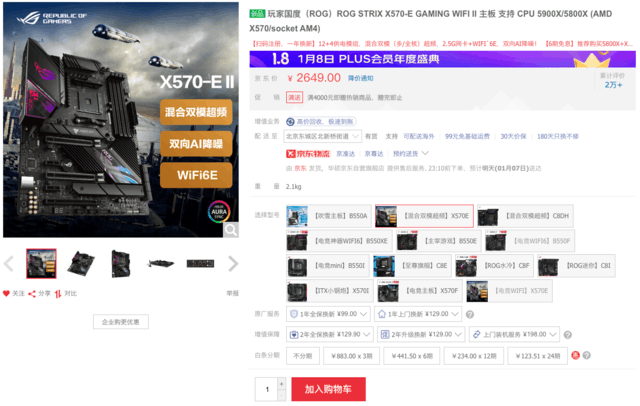
Task: Click the 30天价保 link
Action: 513,136
